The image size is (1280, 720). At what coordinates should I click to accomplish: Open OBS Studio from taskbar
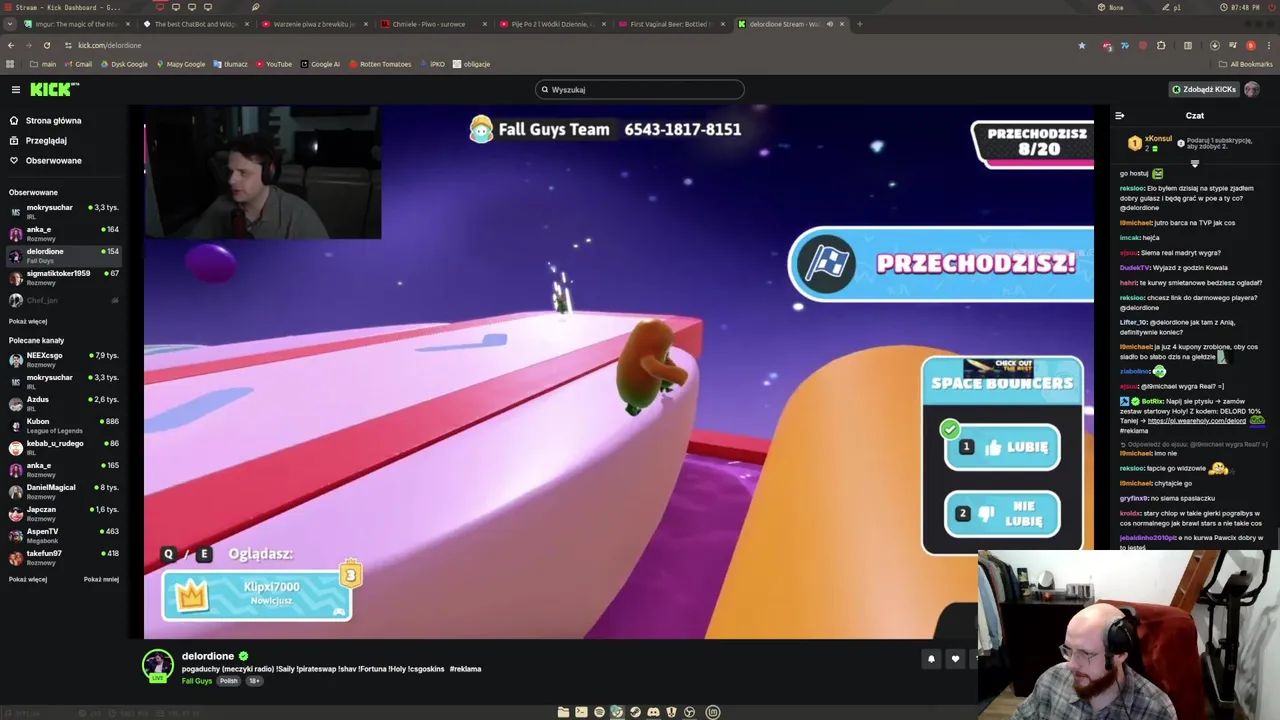pos(689,712)
